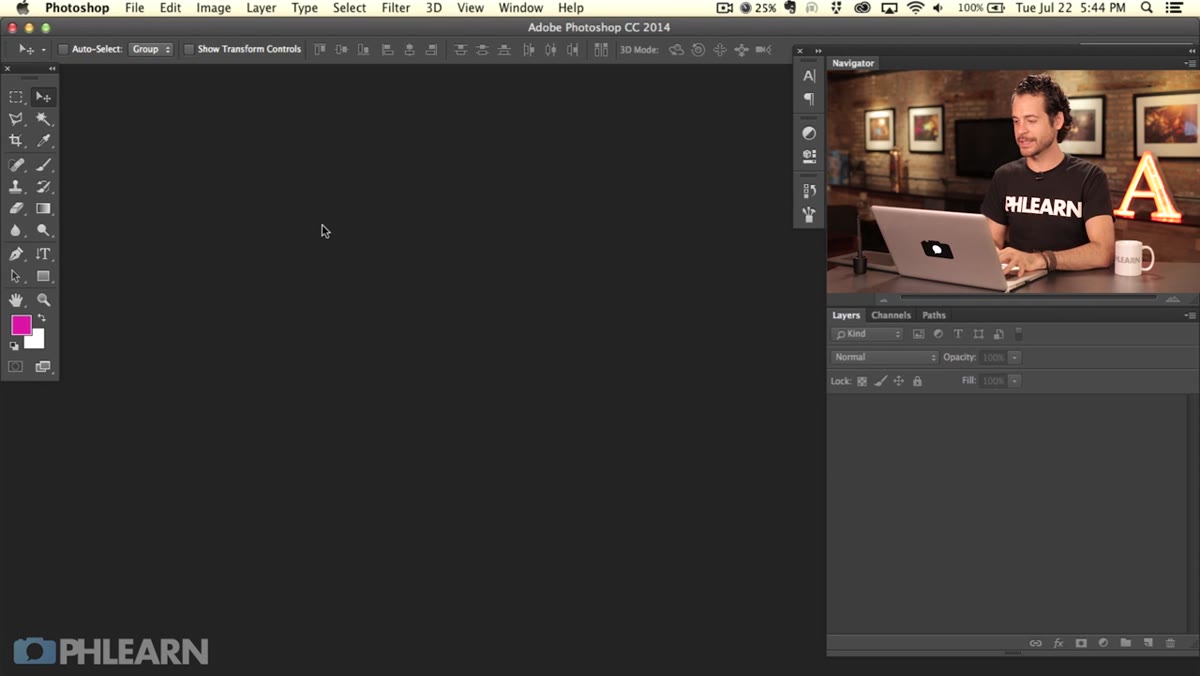The width and height of the screenshot is (1200, 676).
Task: Open the Window menu
Action: (521, 8)
